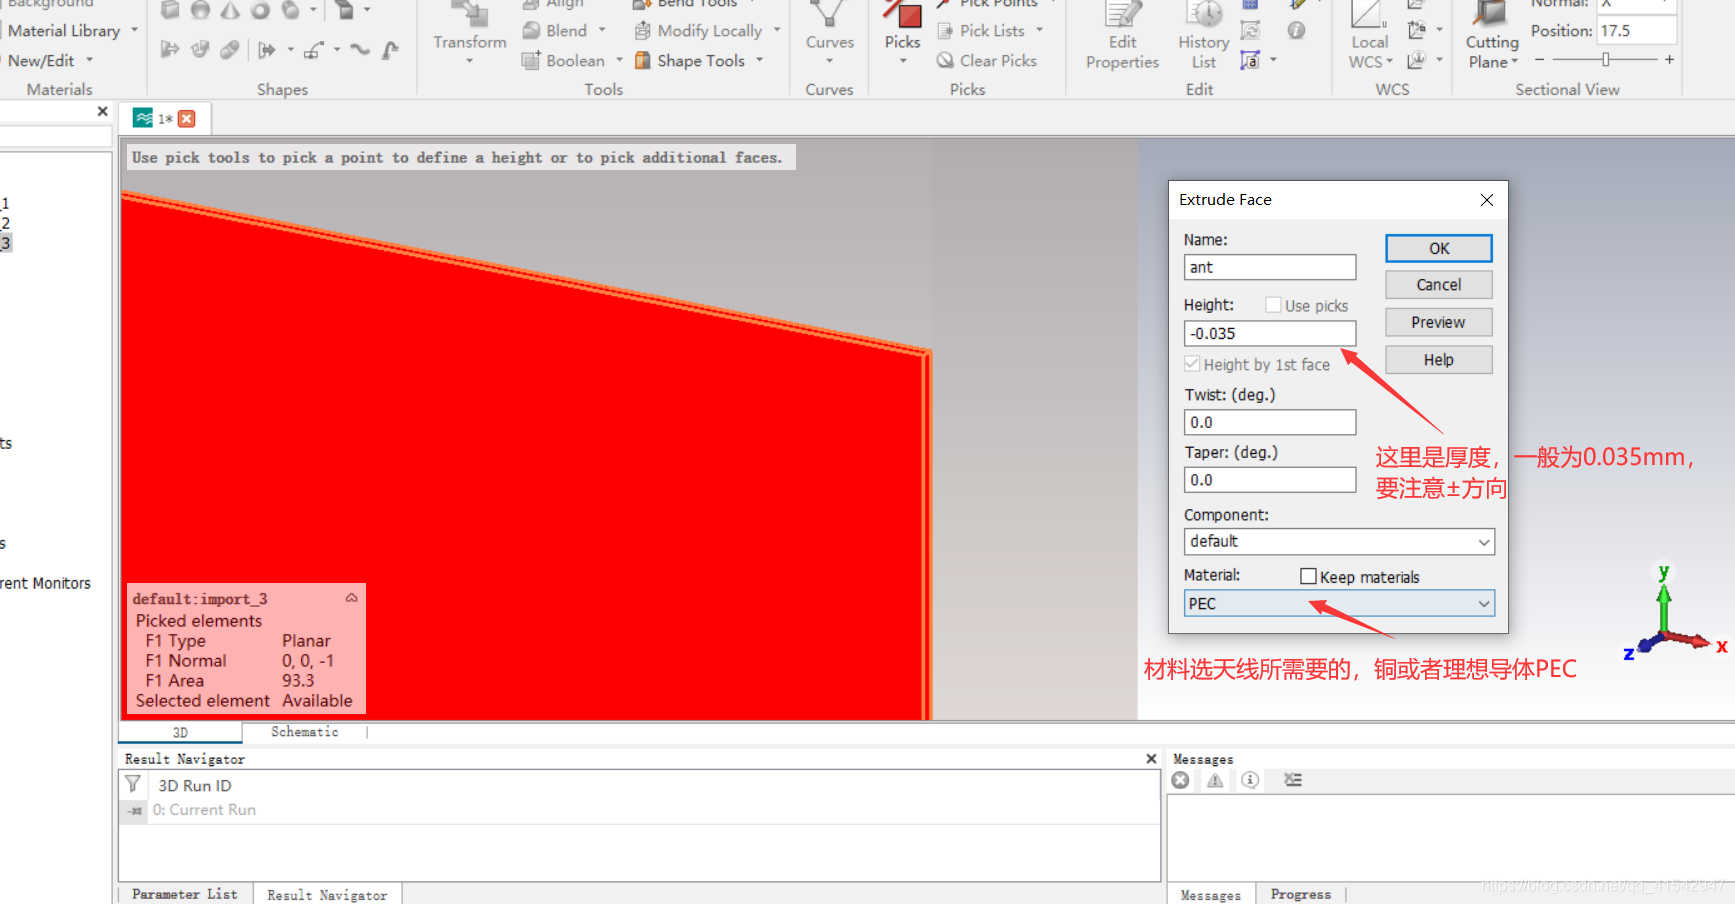Enable the Use picks checkbox
The width and height of the screenshot is (1735, 904).
[x=1273, y=305]
